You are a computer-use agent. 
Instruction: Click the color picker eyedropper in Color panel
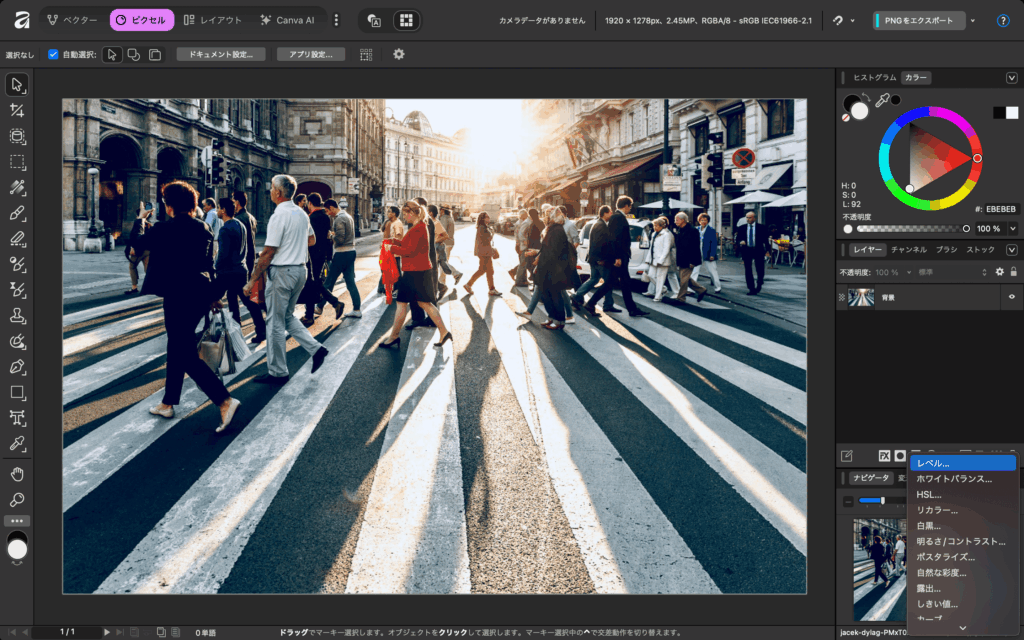click(x=882, y=100)
